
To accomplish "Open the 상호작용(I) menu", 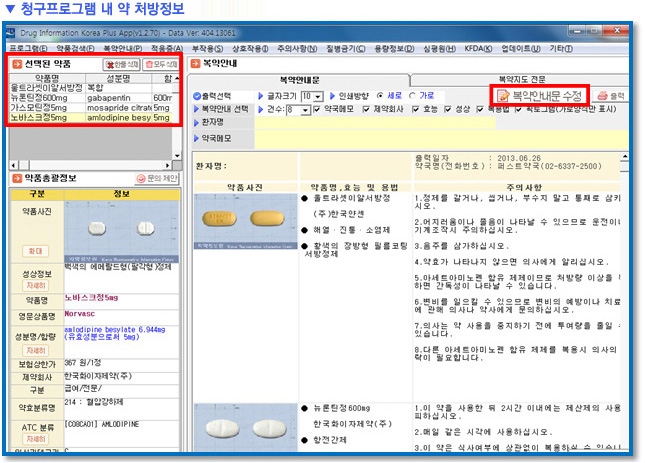I will click(x=250, y=49).
